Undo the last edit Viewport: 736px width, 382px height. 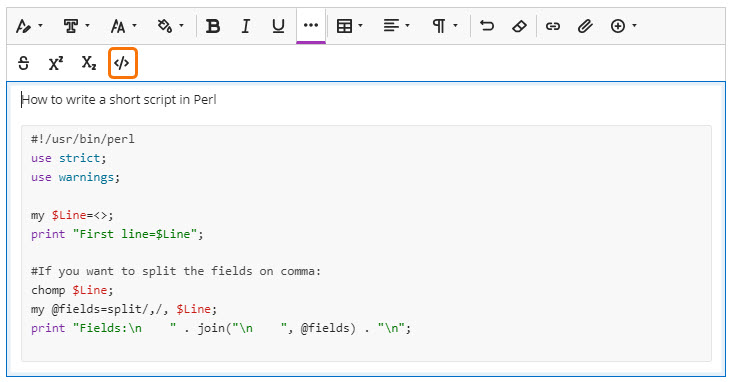(x=487, y=26)
